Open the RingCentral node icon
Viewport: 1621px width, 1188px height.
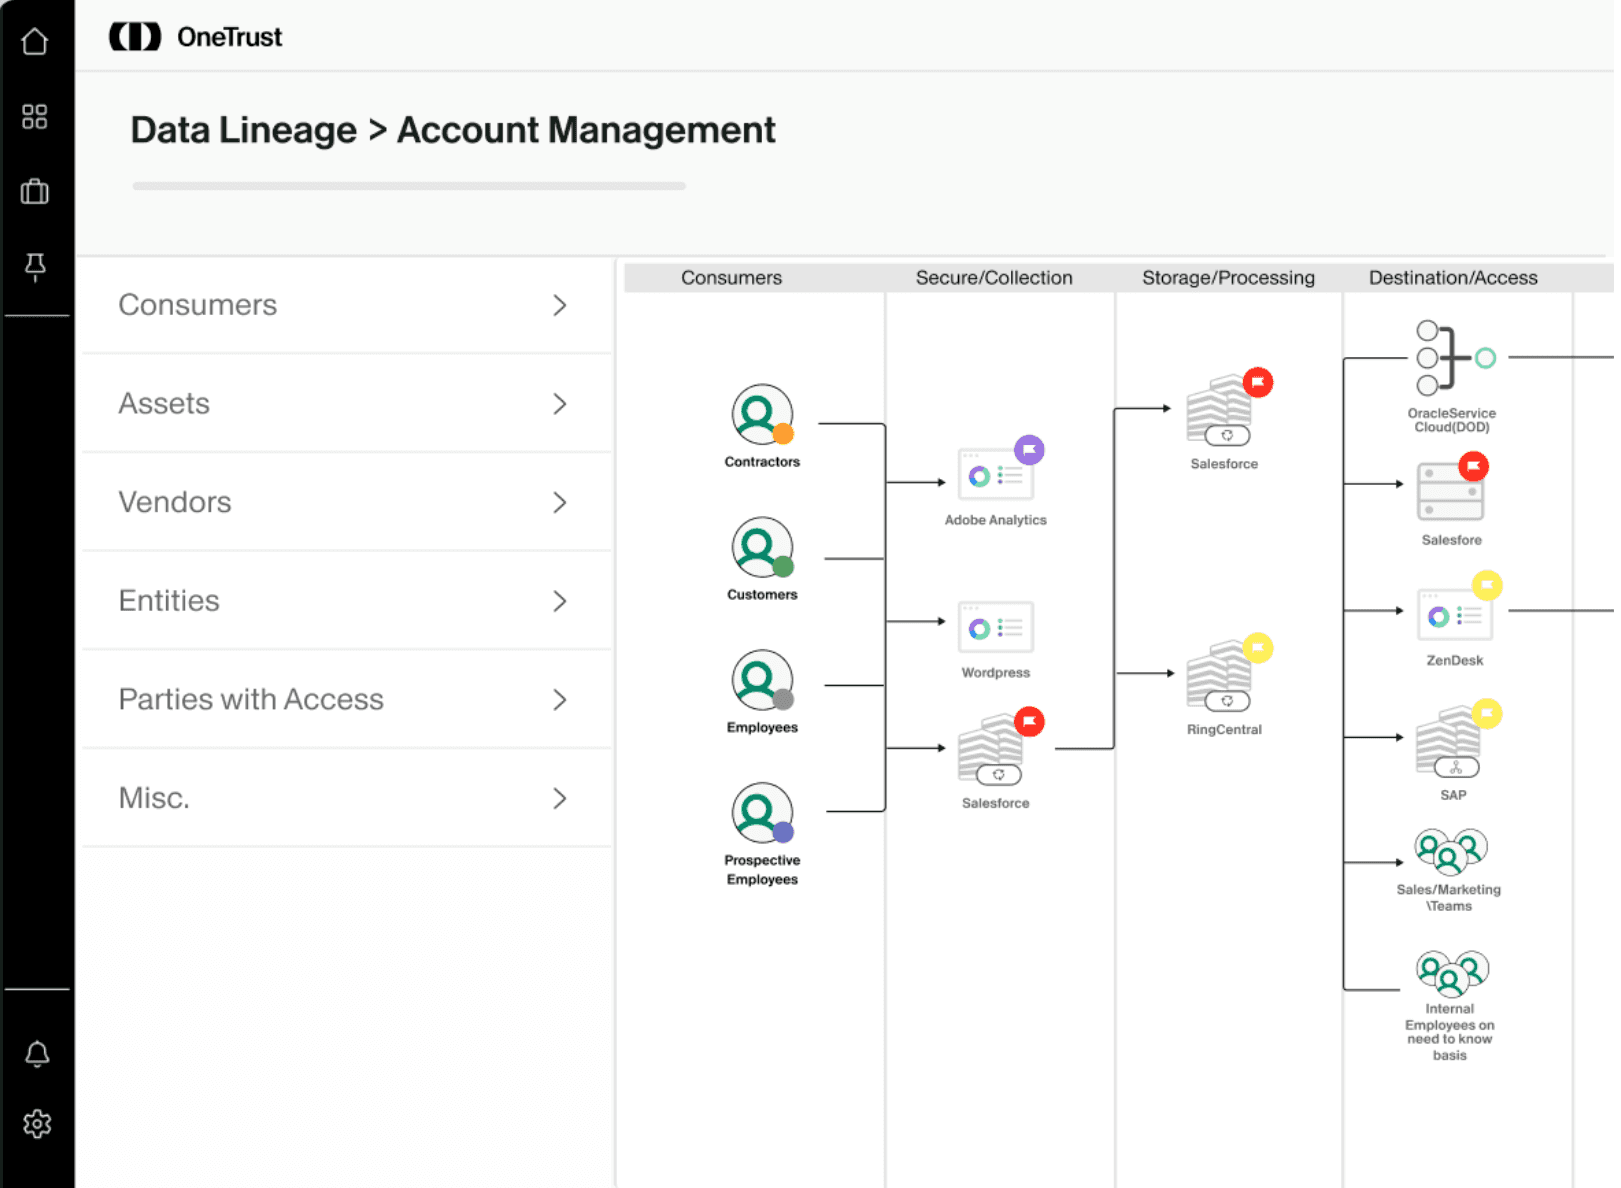tap(1219, 677)
